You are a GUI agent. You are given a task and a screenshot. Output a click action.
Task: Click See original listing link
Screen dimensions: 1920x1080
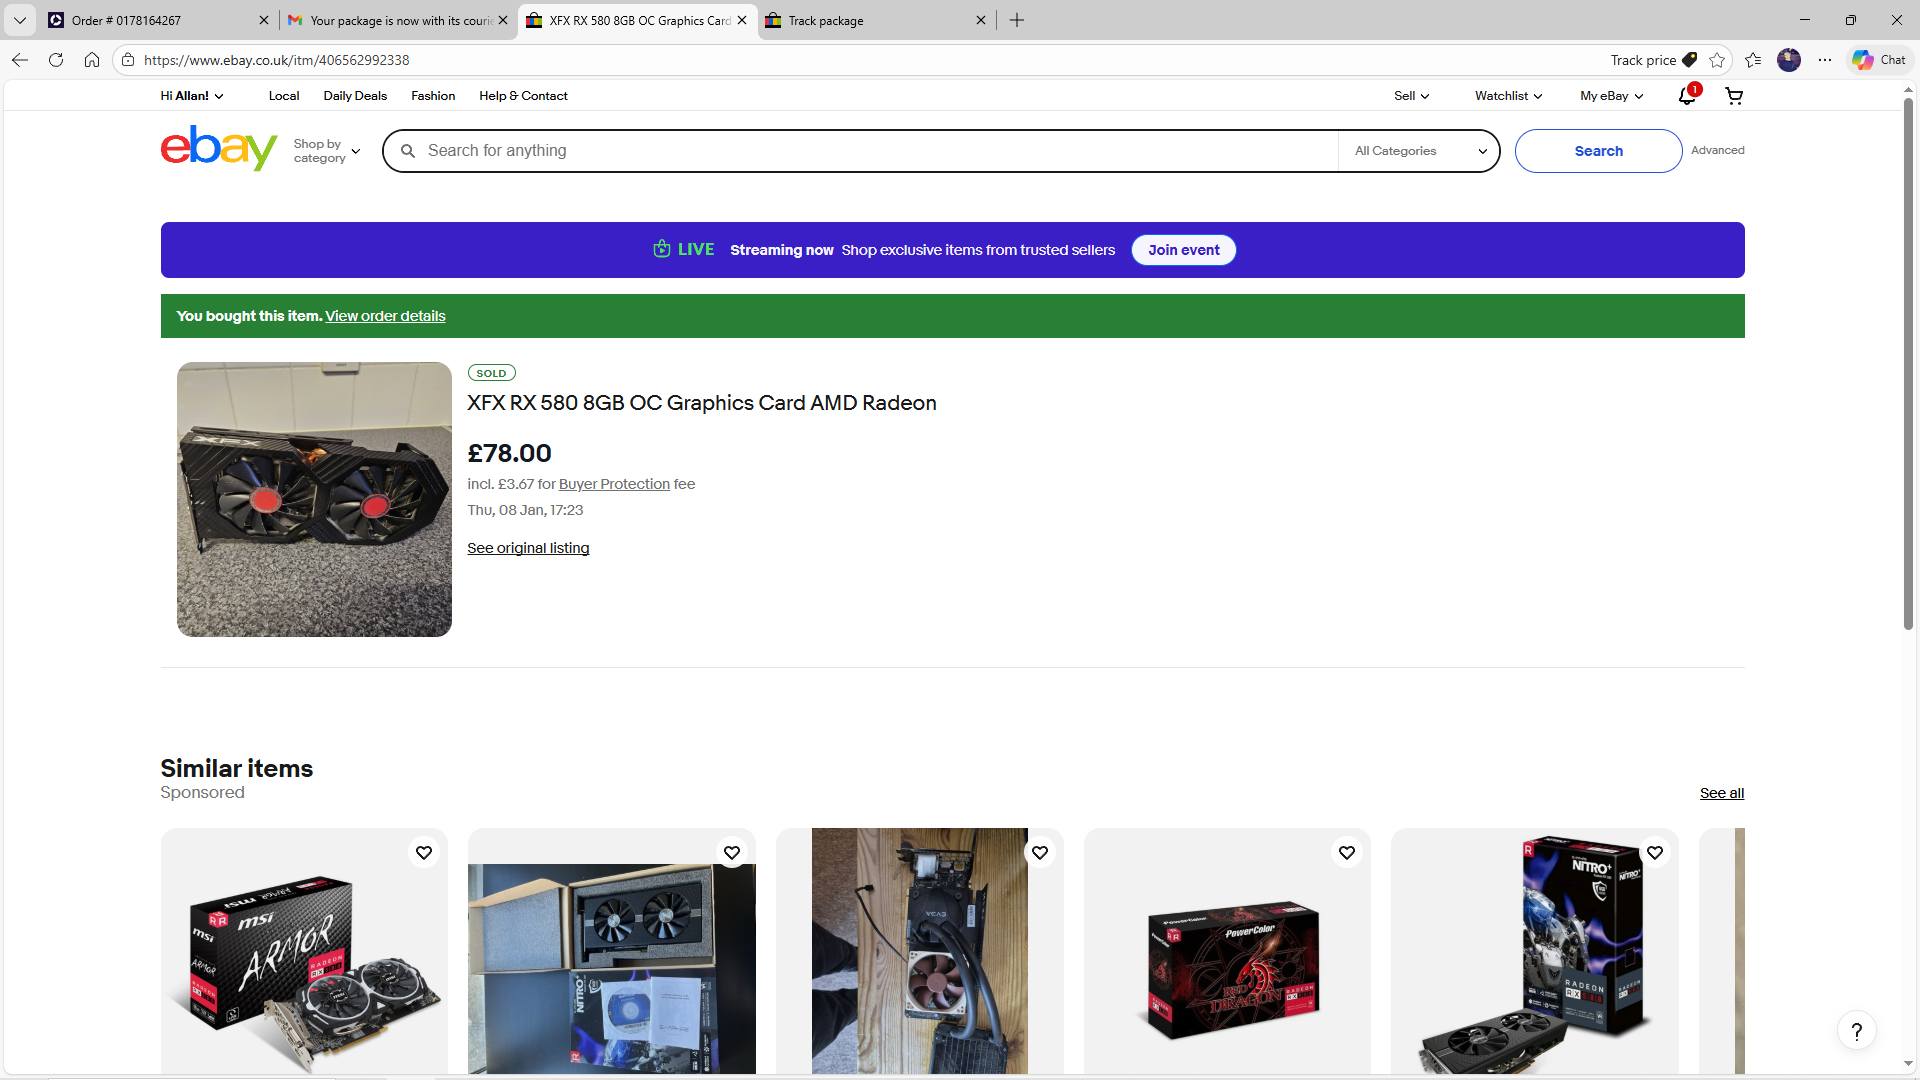click(x=528, y=548)
